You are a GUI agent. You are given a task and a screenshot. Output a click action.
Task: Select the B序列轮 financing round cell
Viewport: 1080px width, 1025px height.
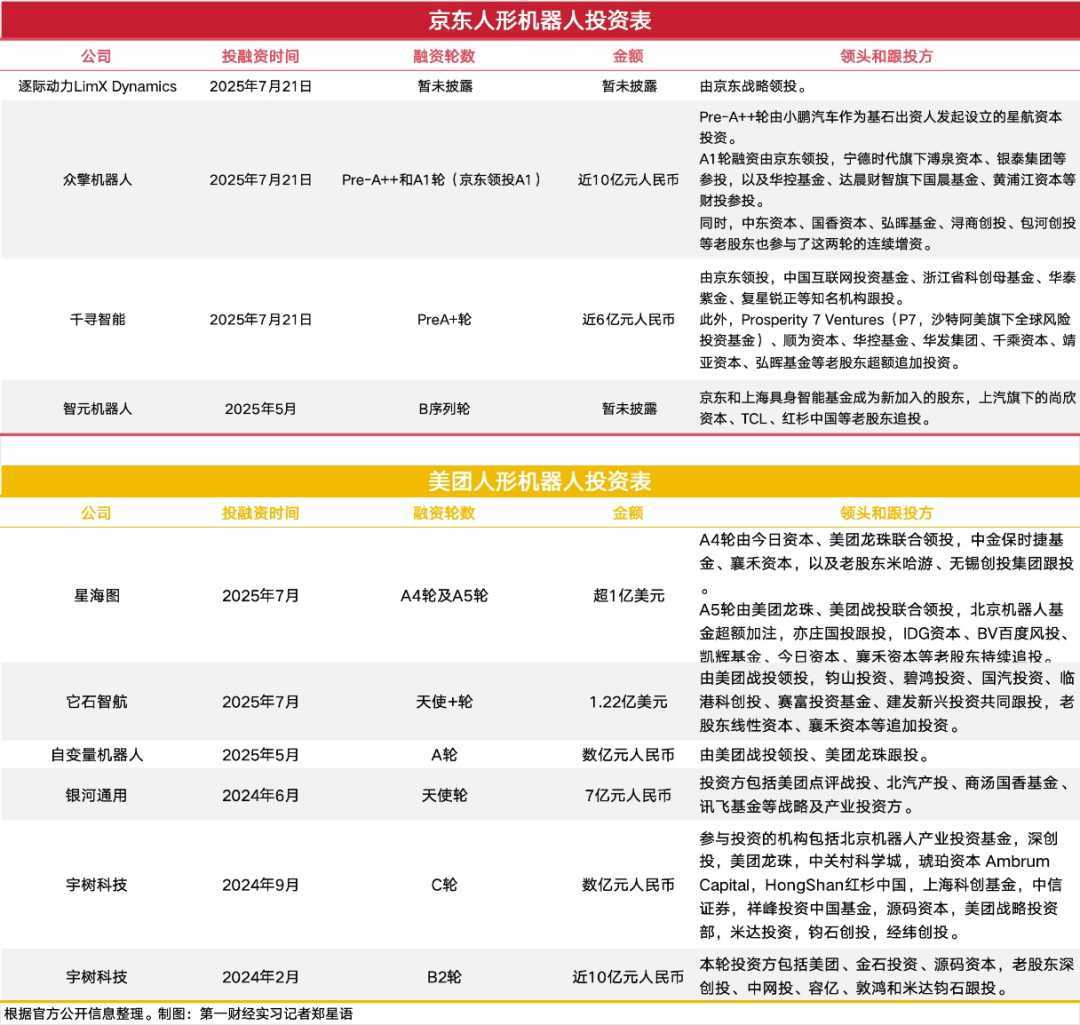tap(444, 408)
